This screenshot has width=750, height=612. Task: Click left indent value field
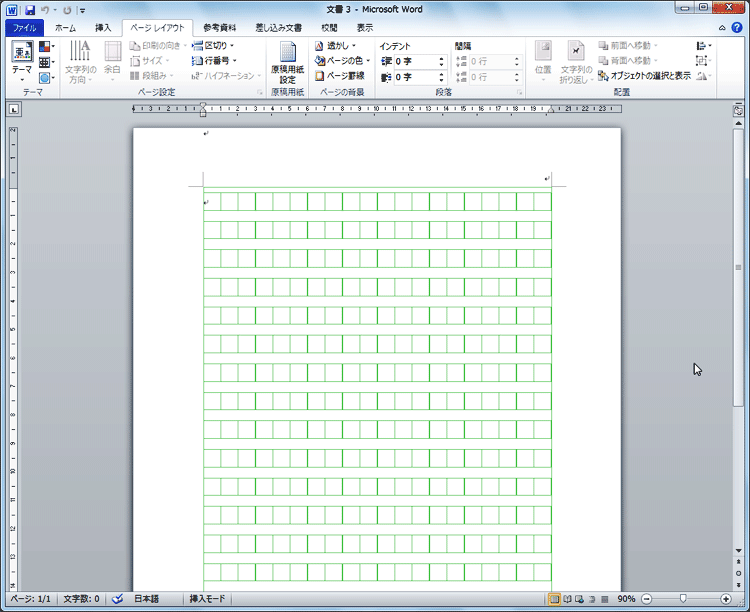point(415,61)
